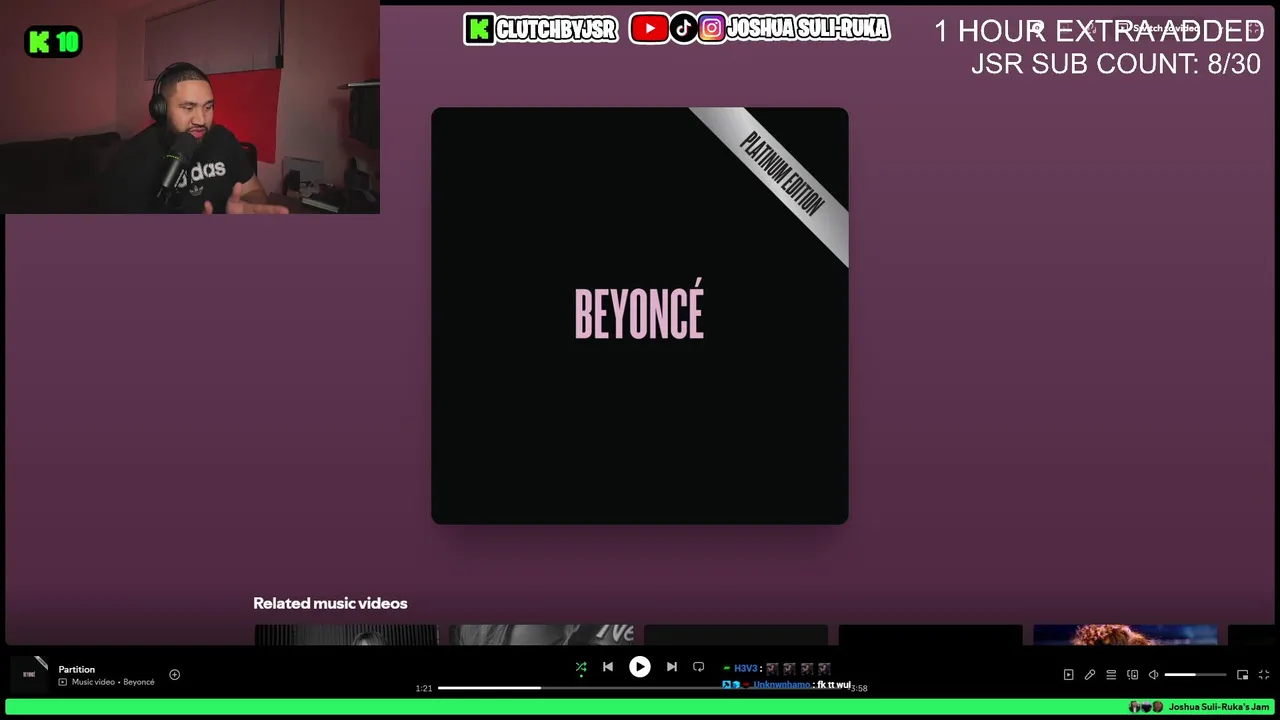Click the Music video label
Viewport: 1280px width, 720px height.
[x=93, y=682]
